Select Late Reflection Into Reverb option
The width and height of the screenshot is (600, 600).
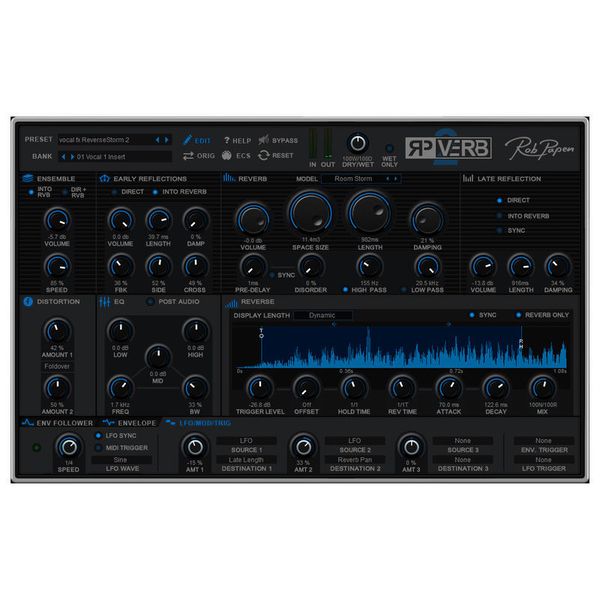pos(499,216)
